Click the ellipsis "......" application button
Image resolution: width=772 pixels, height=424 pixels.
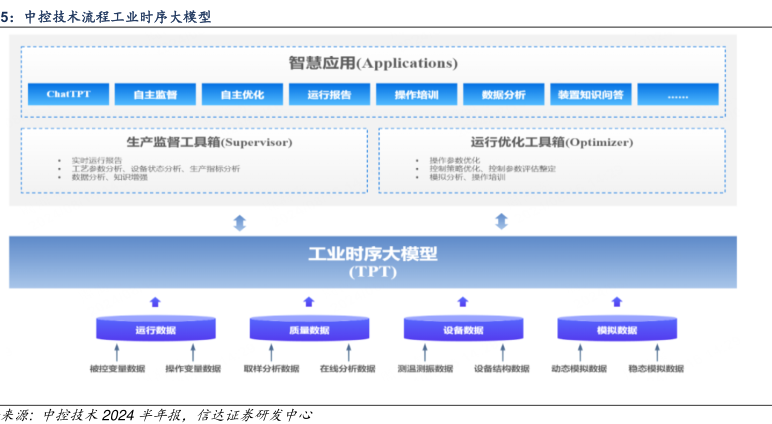click(677, 95)
